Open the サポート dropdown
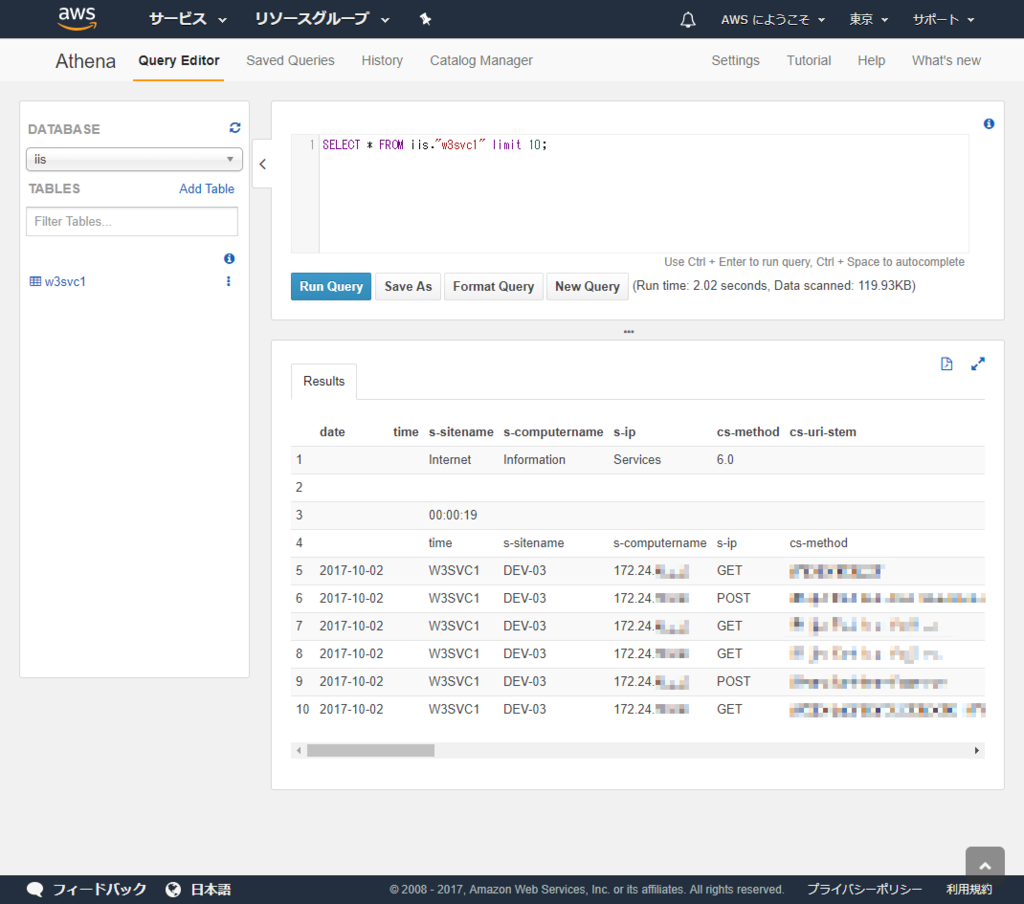This screenshot has height=904, width=1024. 943,20
